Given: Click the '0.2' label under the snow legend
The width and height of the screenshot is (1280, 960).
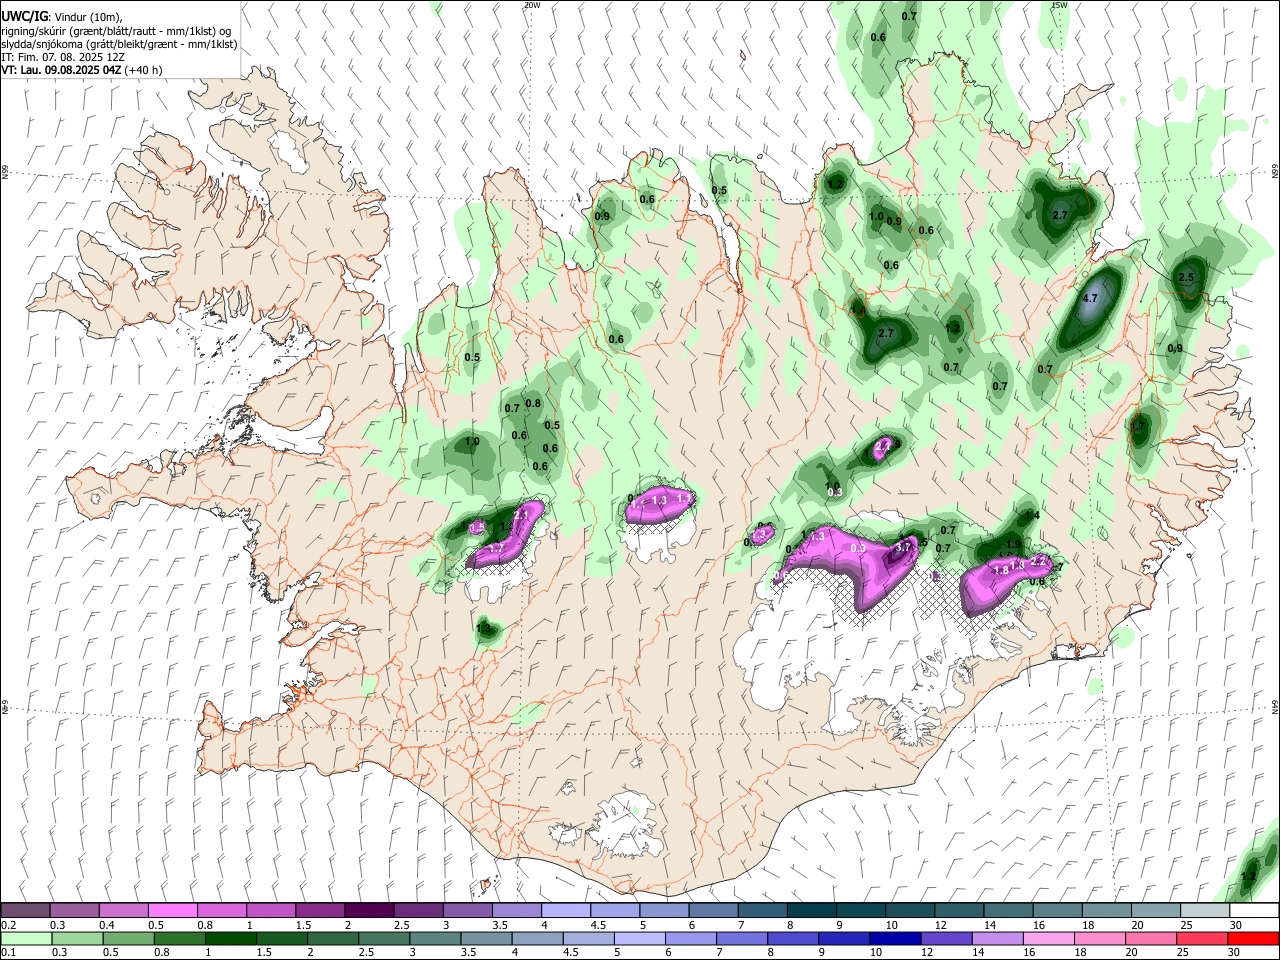Looking at the screenshot, I should coord(9,925).
